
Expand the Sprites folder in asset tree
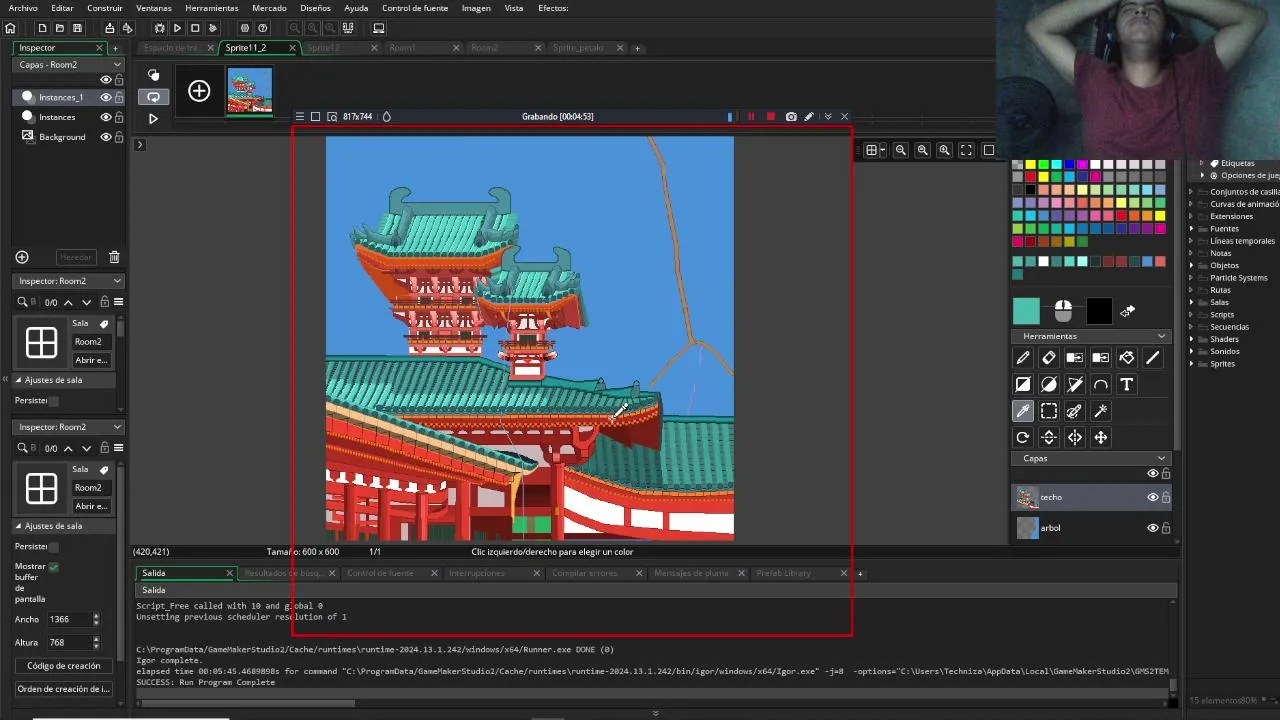pyautogui.click(x=1192, y=364)
